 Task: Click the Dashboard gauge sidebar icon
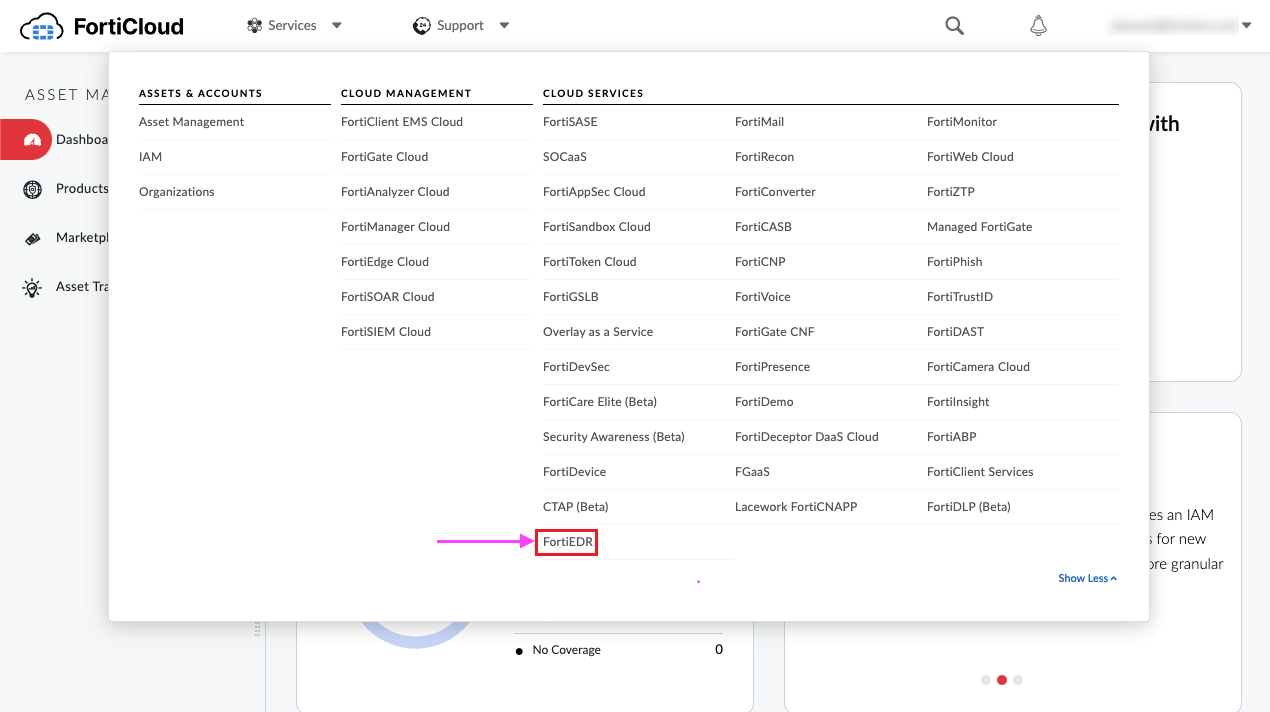[x=33, y=140]
